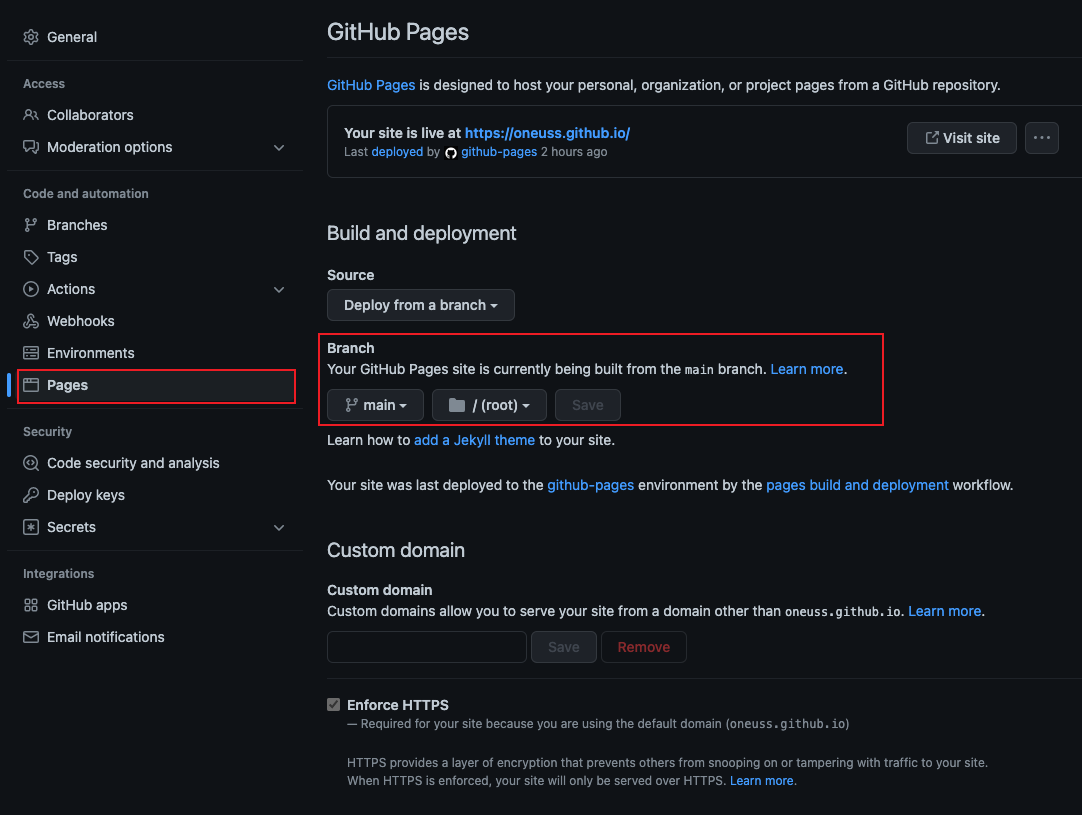This screenshot has width=1082, height=815.
Task: Click Learn more link about HTTPS
Action: [762, 780]
